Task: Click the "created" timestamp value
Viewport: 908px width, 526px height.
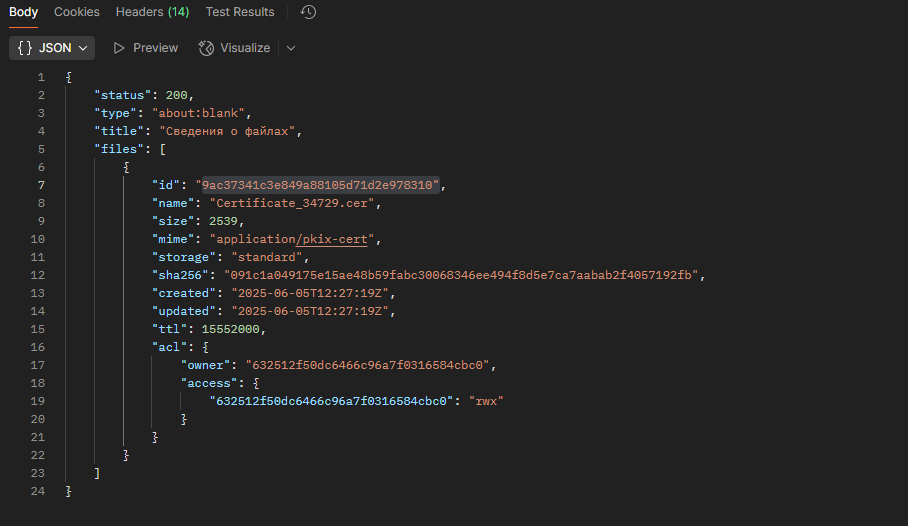Action: pos(310,293)
